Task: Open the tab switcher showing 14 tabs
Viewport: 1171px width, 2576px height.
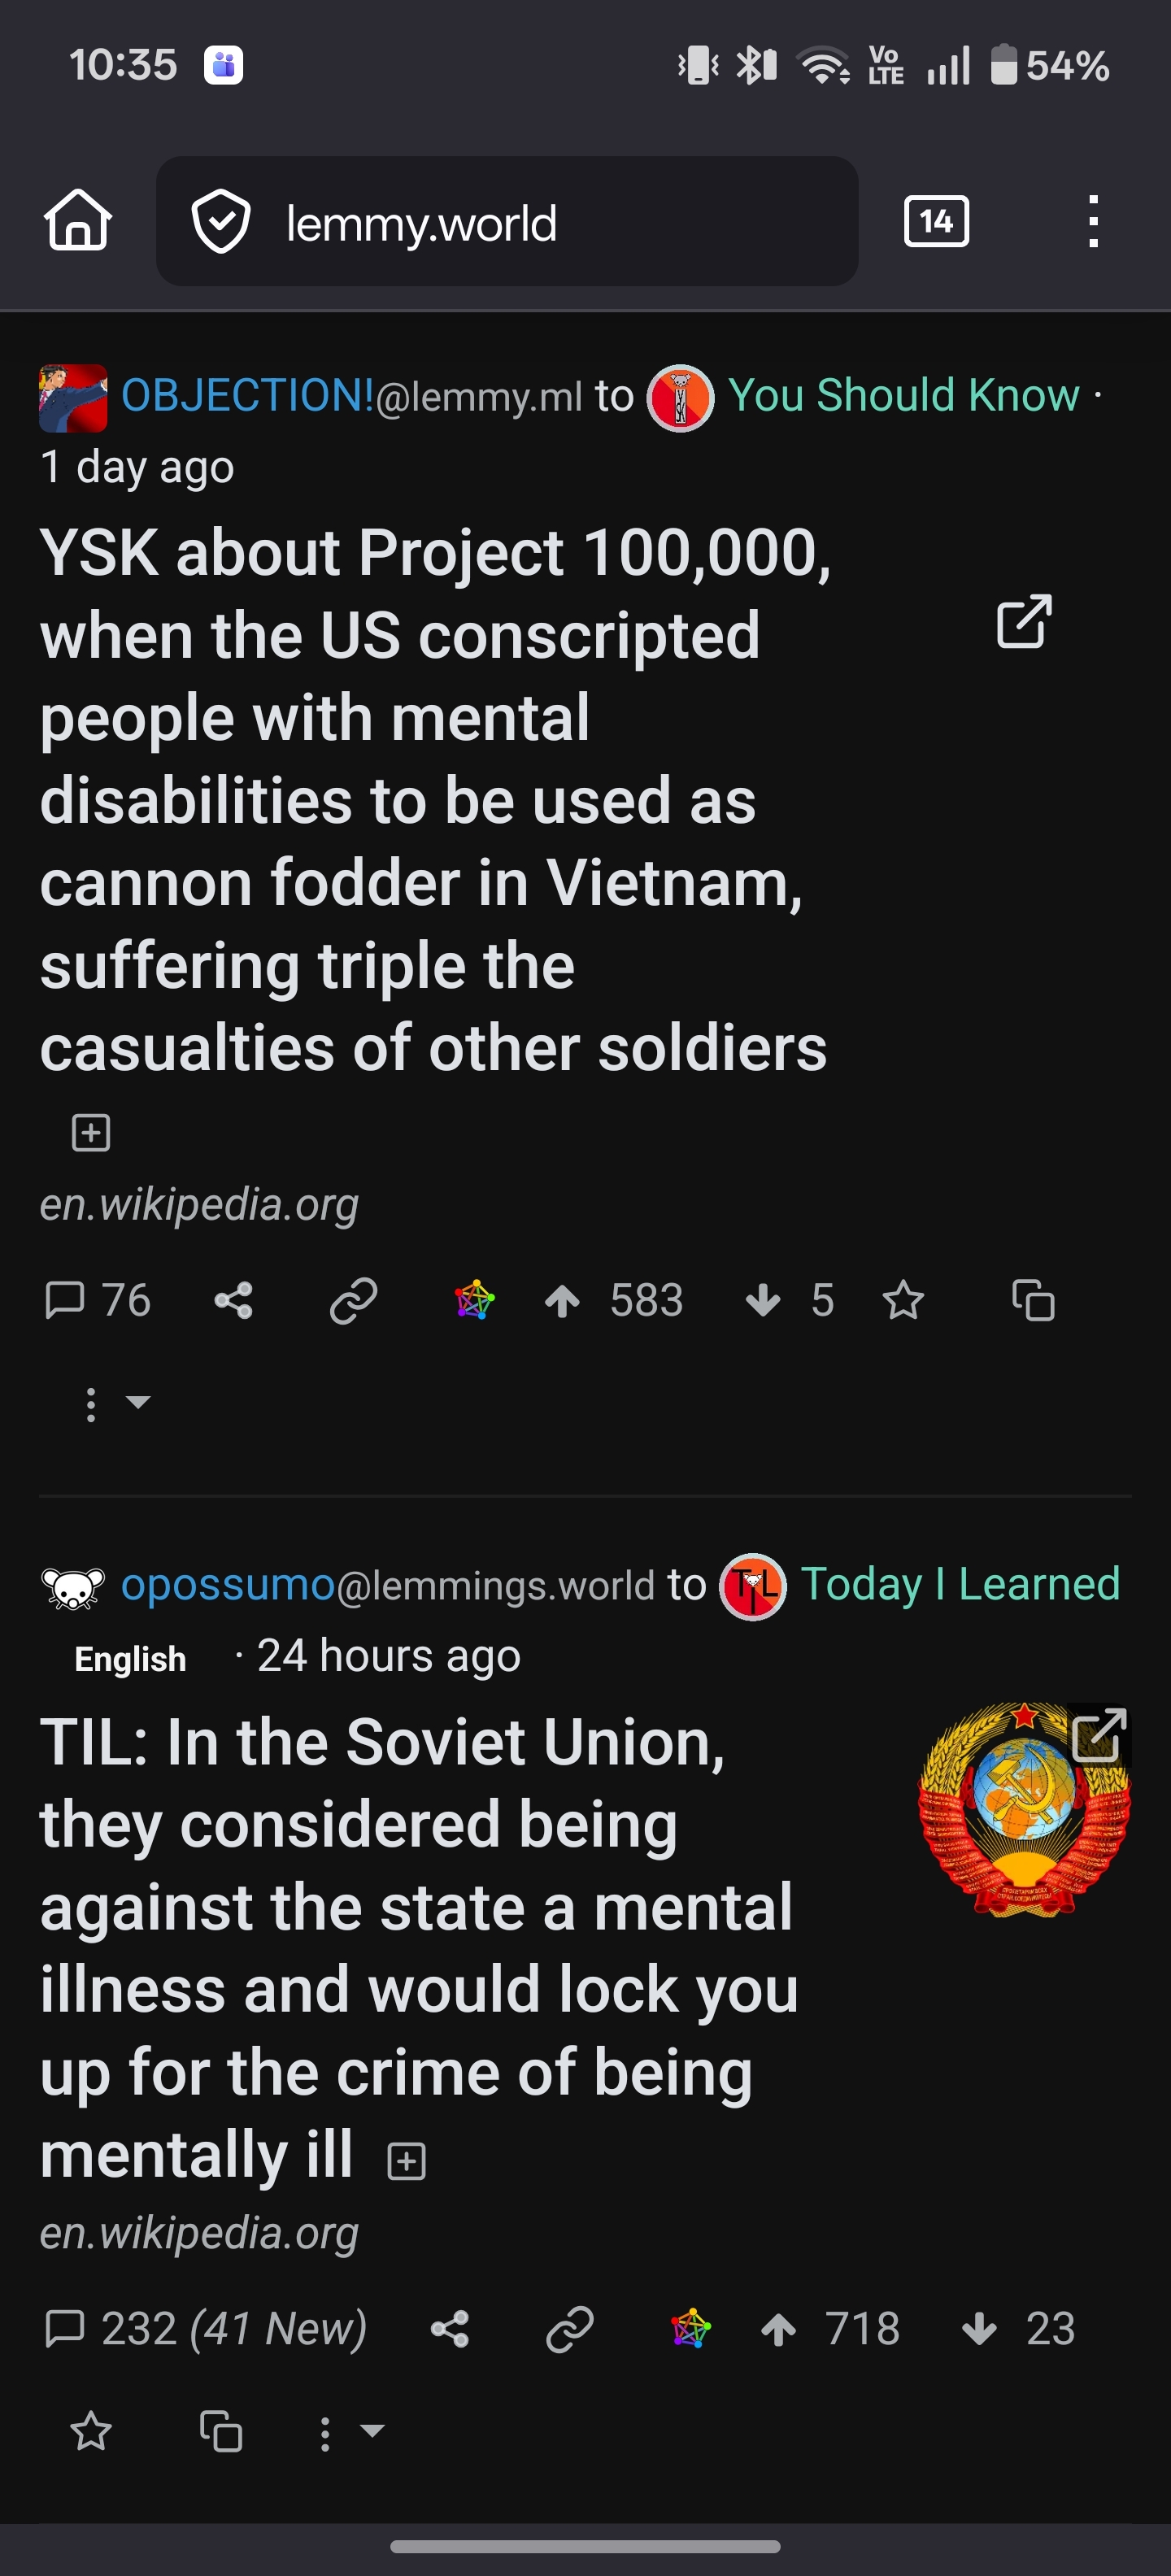Action: (x=936, y=221)
